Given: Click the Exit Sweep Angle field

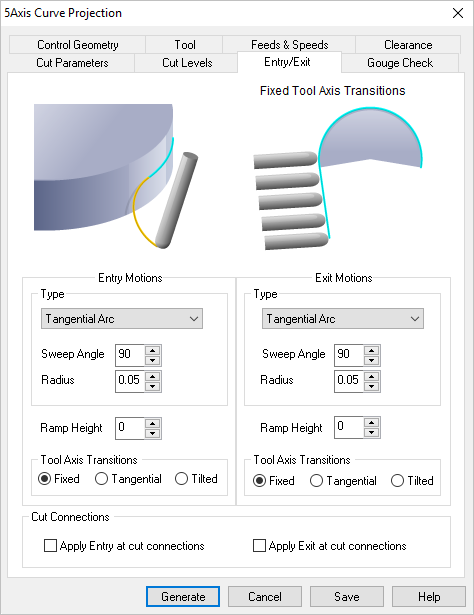Looking at the screenshot, I should click(349, 355).
